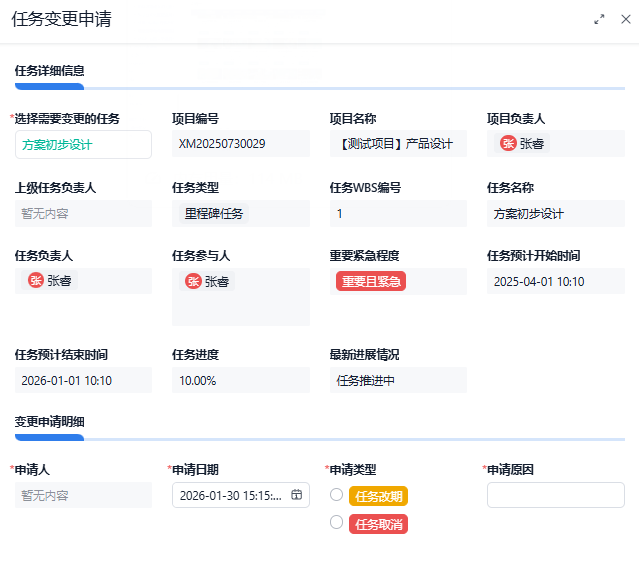Click the 任务名称 value 方案初步设计

tap(529, 214)
